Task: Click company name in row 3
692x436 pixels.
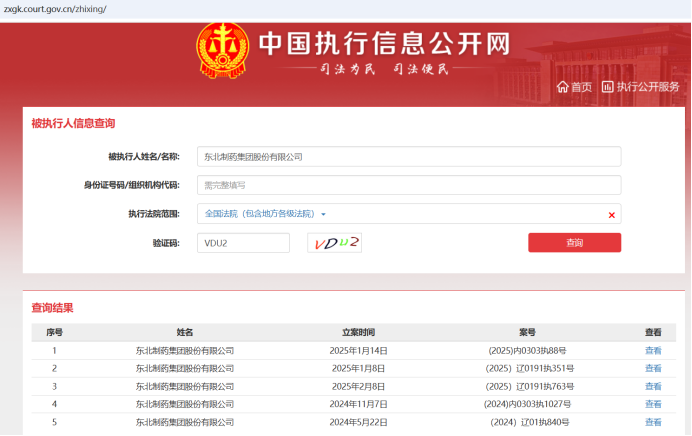Action: click(184, 387)
